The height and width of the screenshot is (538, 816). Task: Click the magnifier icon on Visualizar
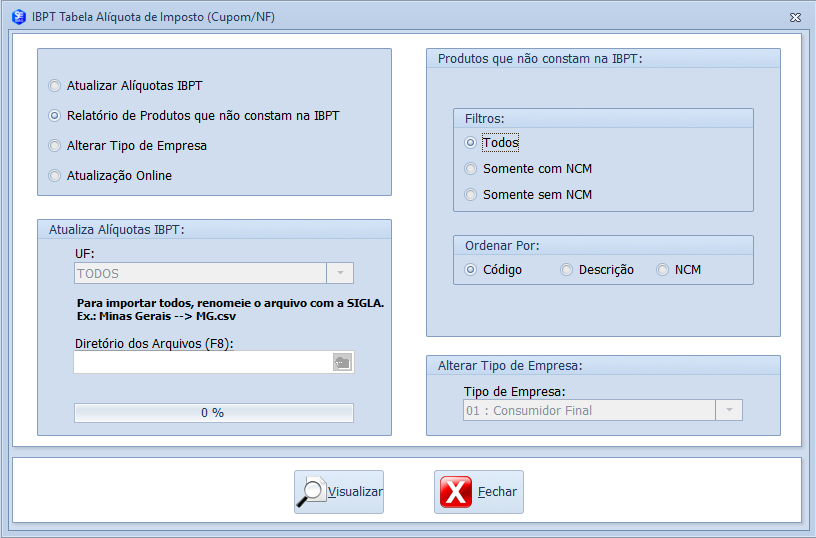[312, 492]
